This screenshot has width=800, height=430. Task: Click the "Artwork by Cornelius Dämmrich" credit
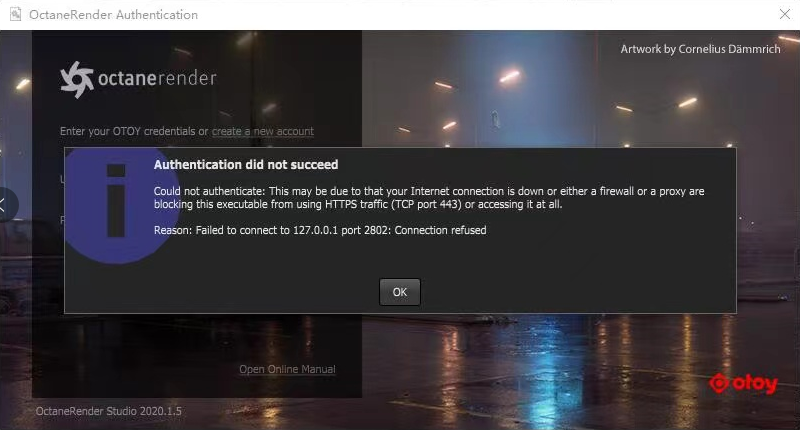[700, 49]
